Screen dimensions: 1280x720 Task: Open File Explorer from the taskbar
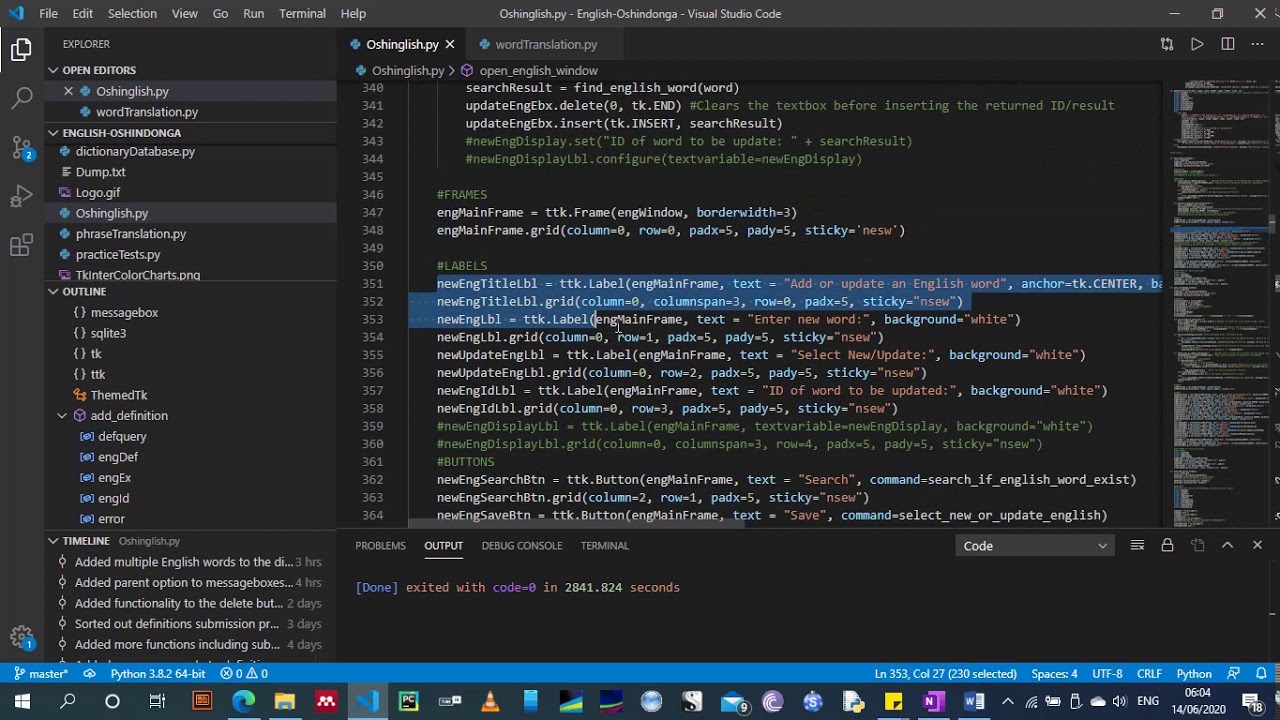click(285, 702)
